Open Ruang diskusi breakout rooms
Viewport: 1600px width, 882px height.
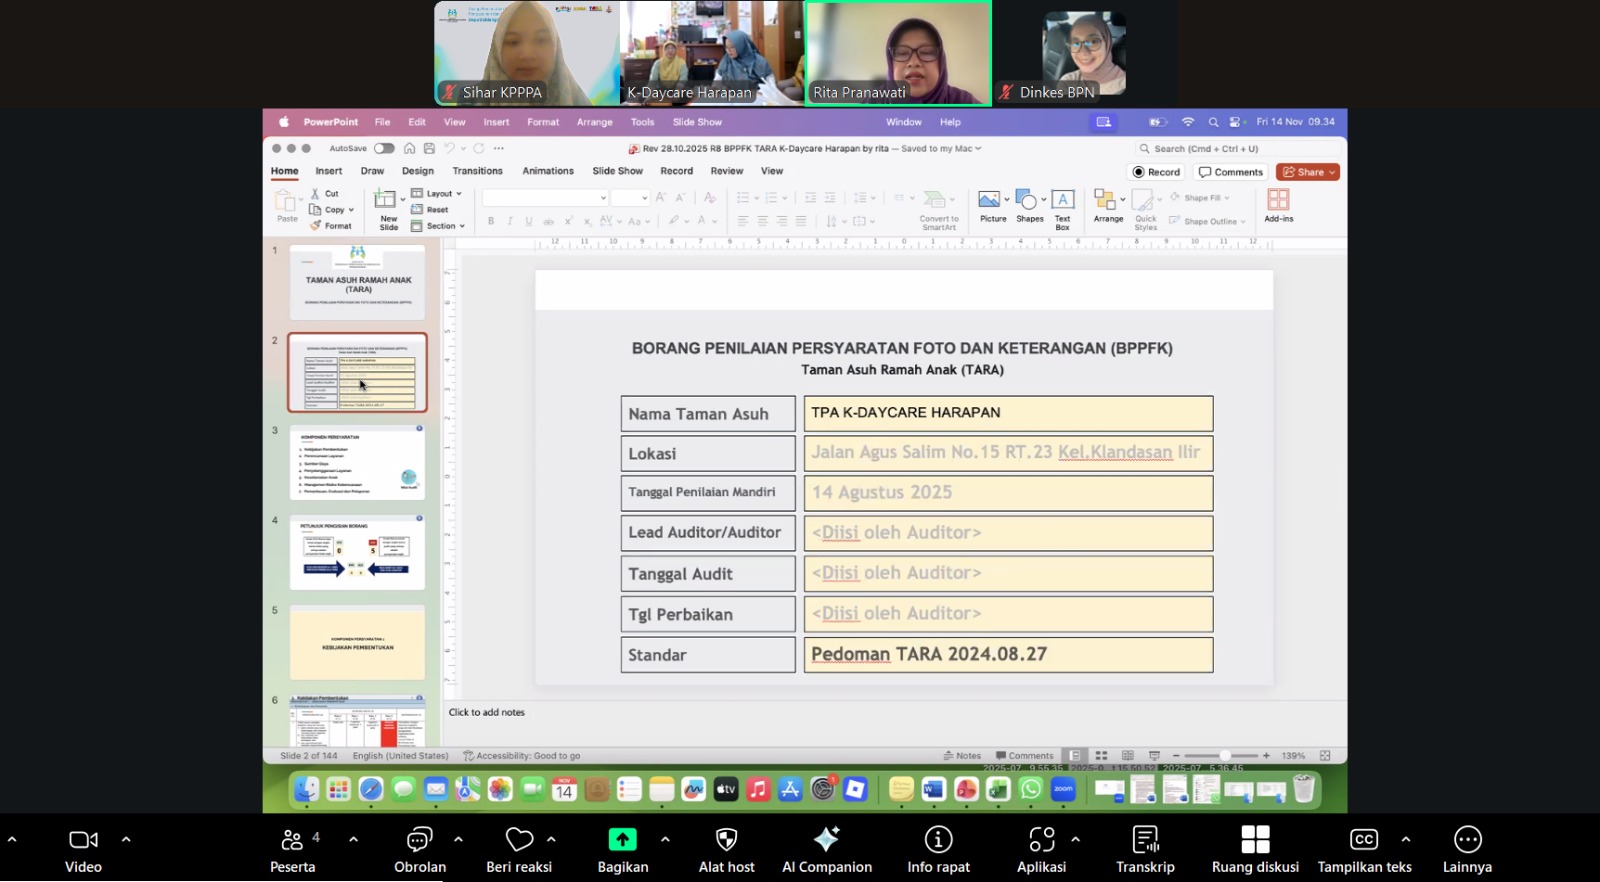pos(1255,840)
